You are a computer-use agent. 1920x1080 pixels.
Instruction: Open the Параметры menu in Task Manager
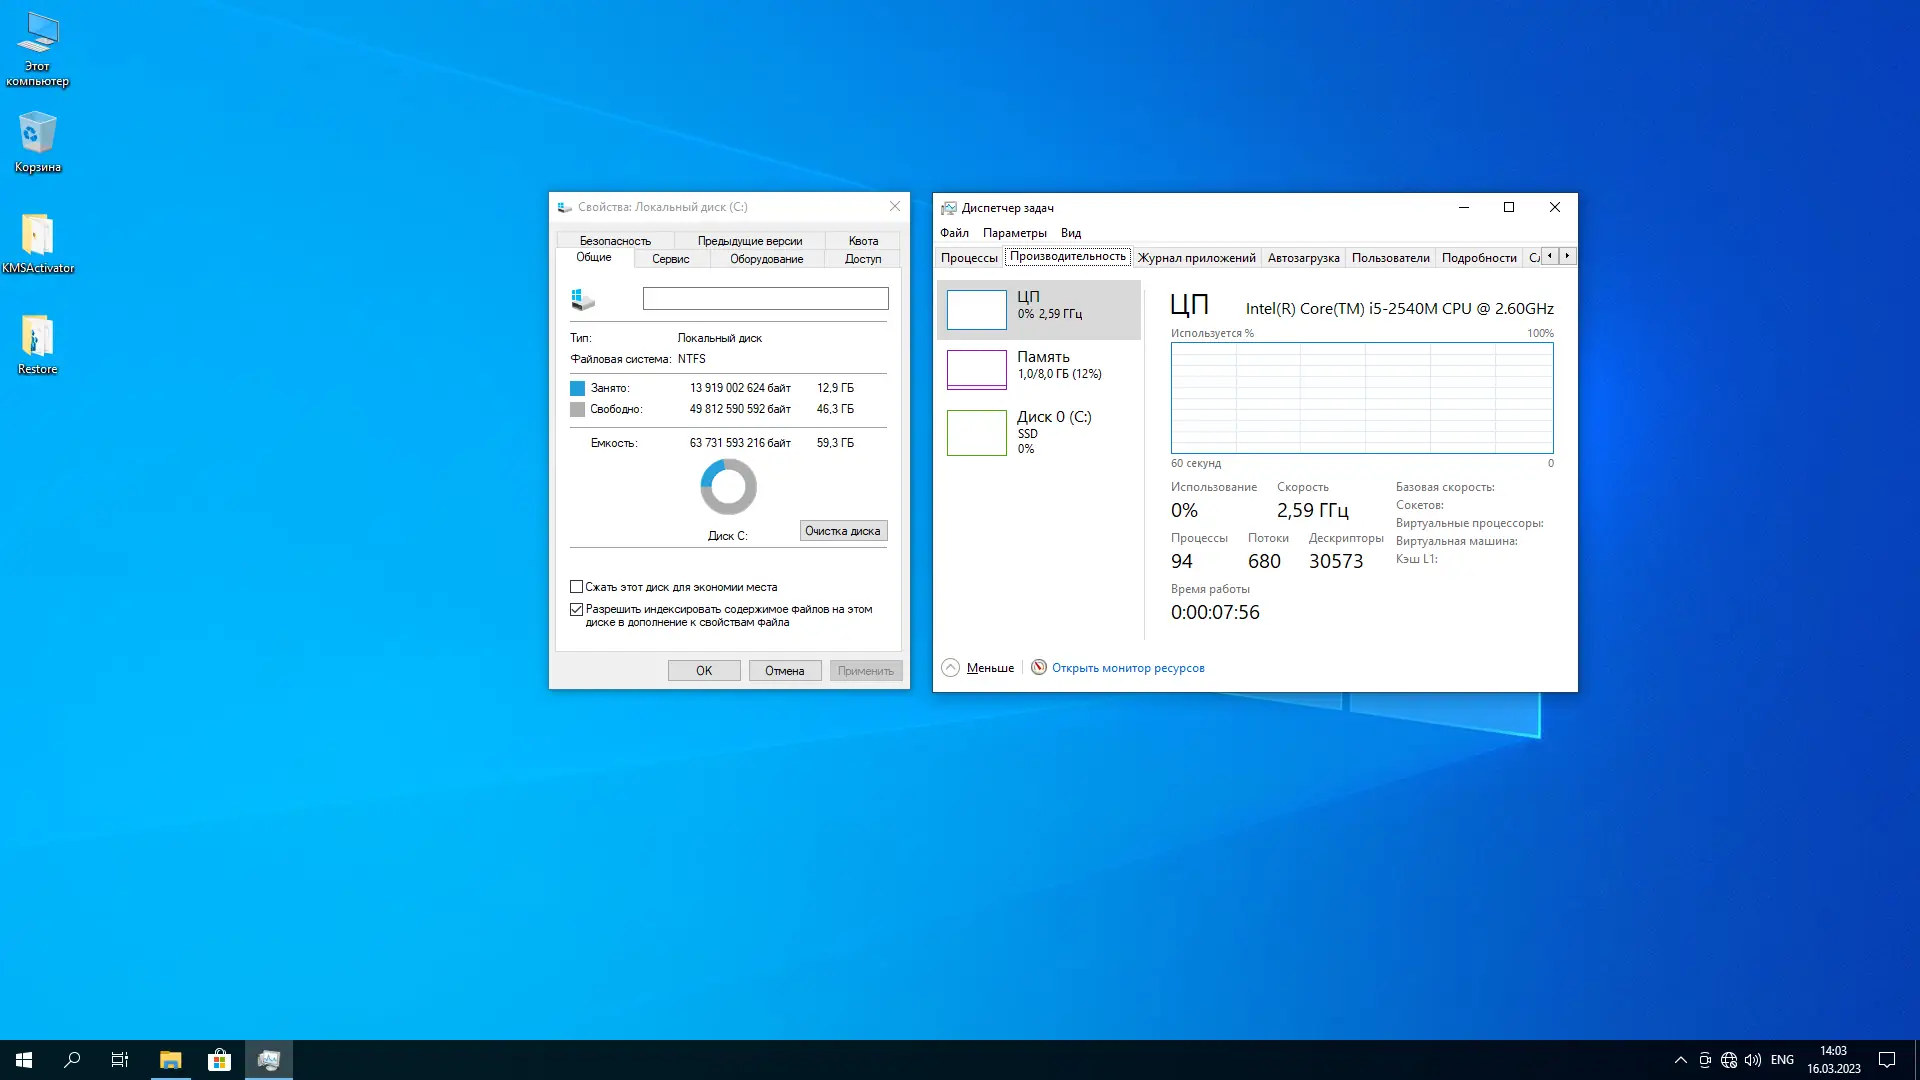point(1014,233)
